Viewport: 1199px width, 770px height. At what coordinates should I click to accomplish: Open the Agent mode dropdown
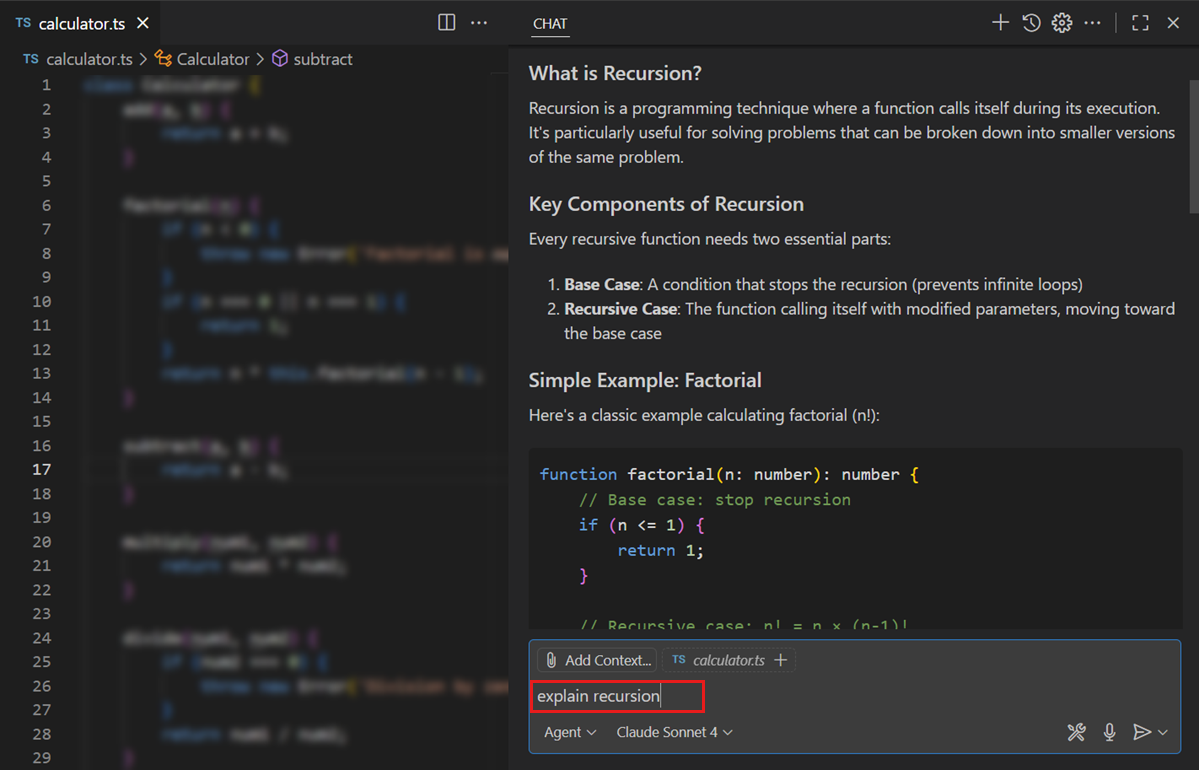pyautogui.click(x=567, y=732)
